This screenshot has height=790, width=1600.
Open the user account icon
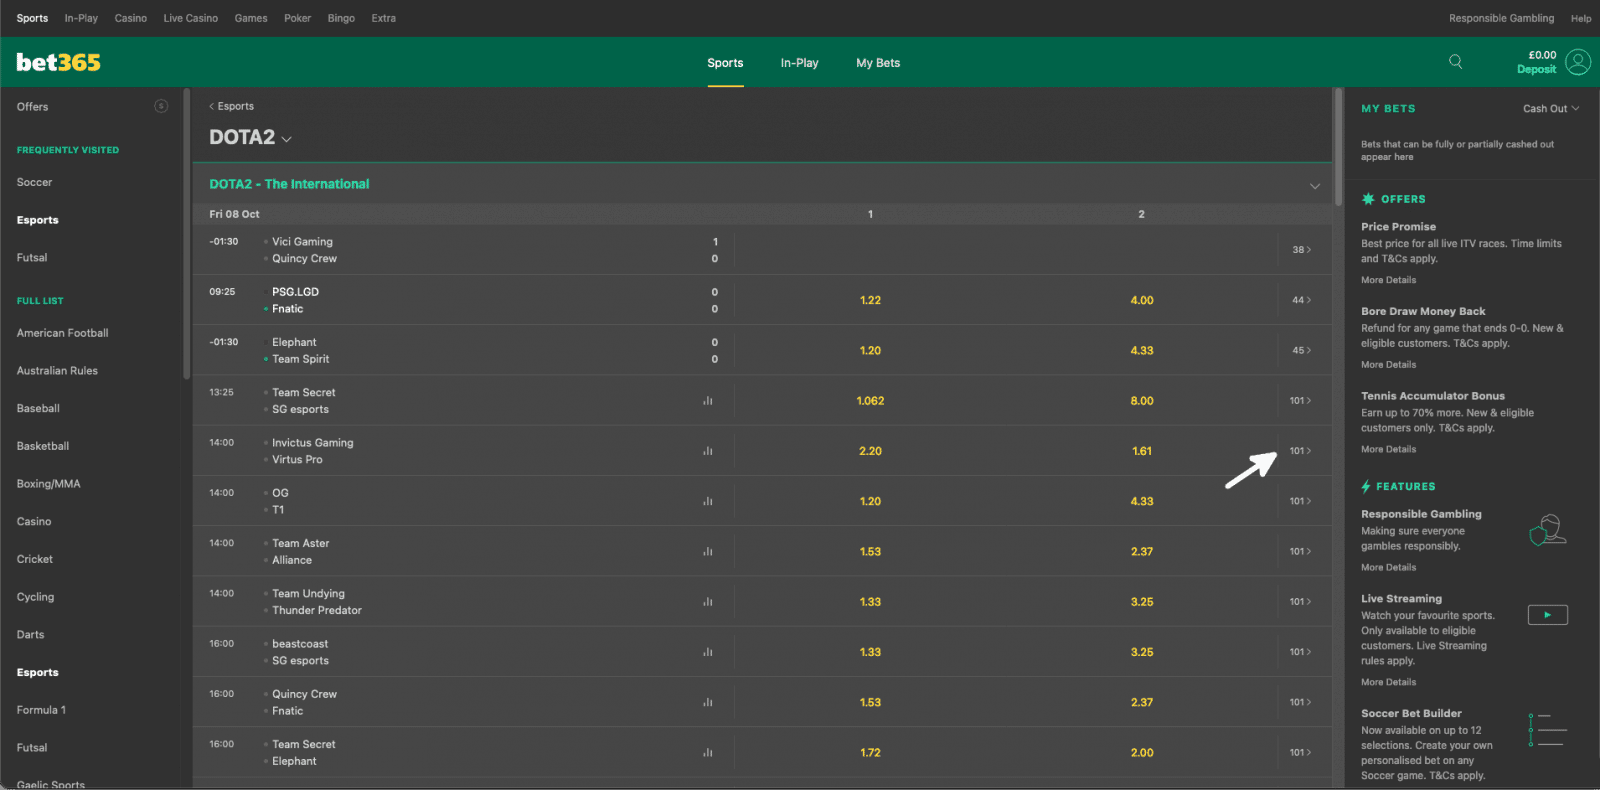click(x=1578, y=62)
